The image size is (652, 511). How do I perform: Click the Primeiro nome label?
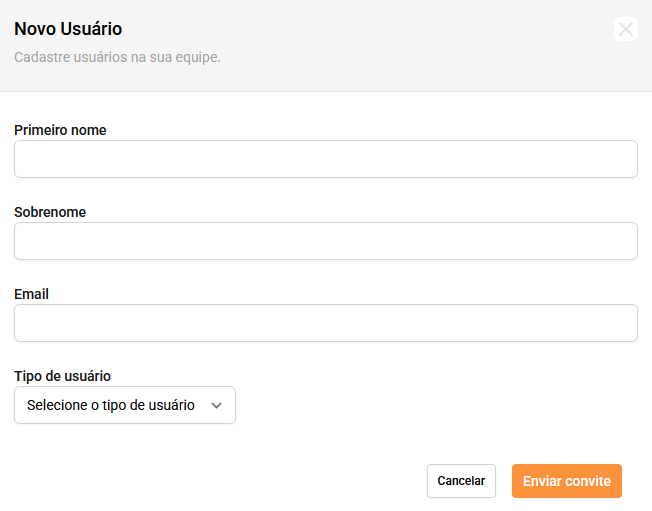coord(60,130)
